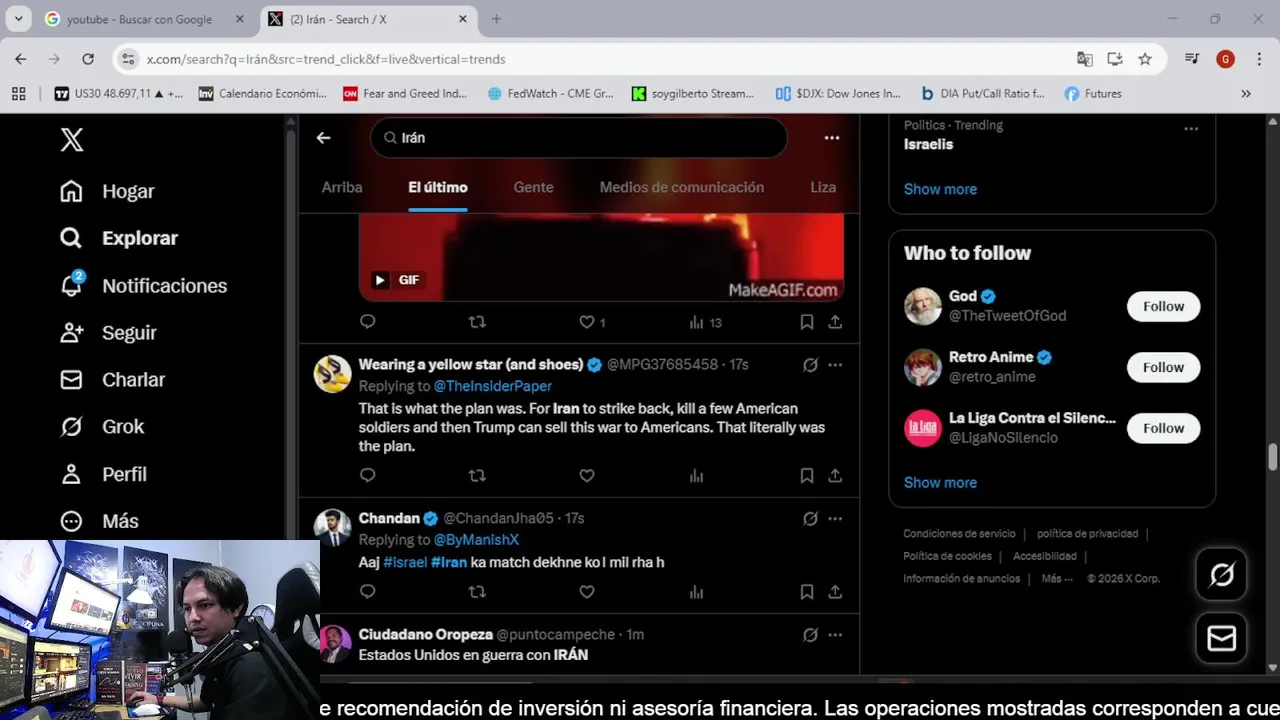Follow La Liga Contra el Silencio
Viewport: 1280px width, 720px height.
tap(1163, 429)
